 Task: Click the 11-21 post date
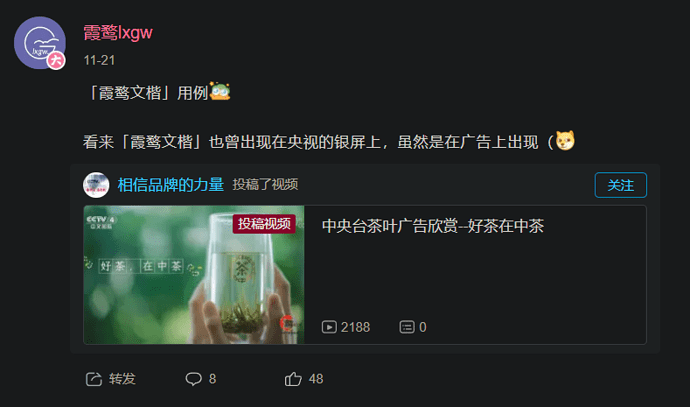99,60
